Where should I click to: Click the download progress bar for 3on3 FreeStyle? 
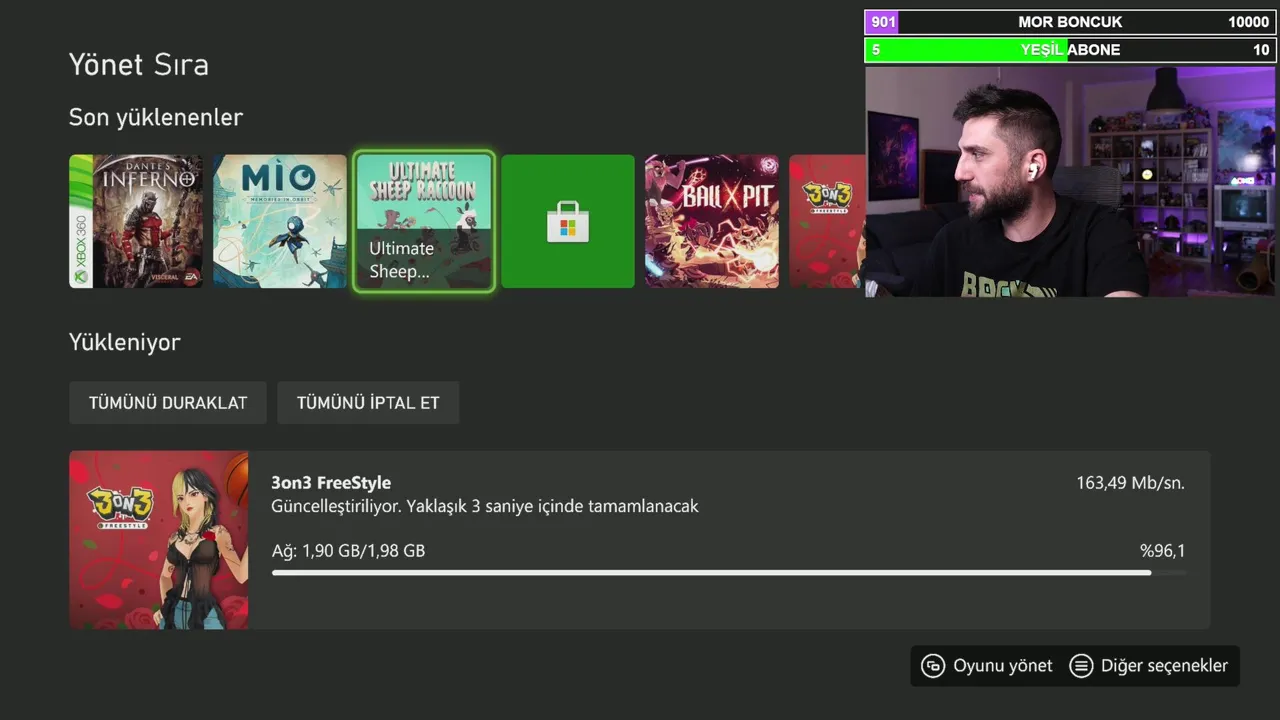pos(728,573)
